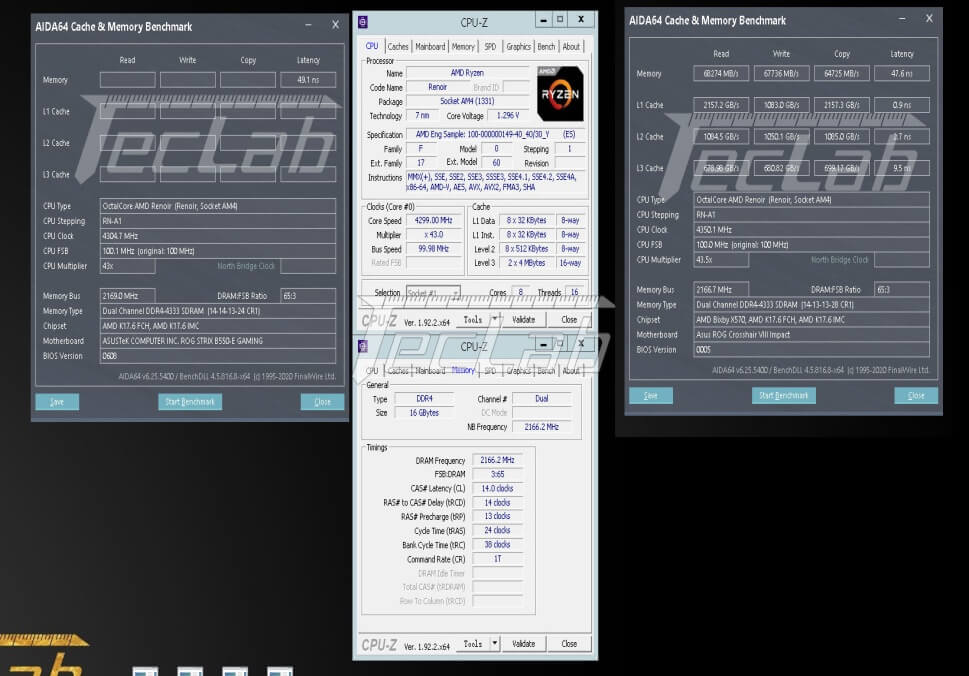Click the CPU-Z app icon in top window title bar
This screenshot has height=676, width=969.
point(363,22)
